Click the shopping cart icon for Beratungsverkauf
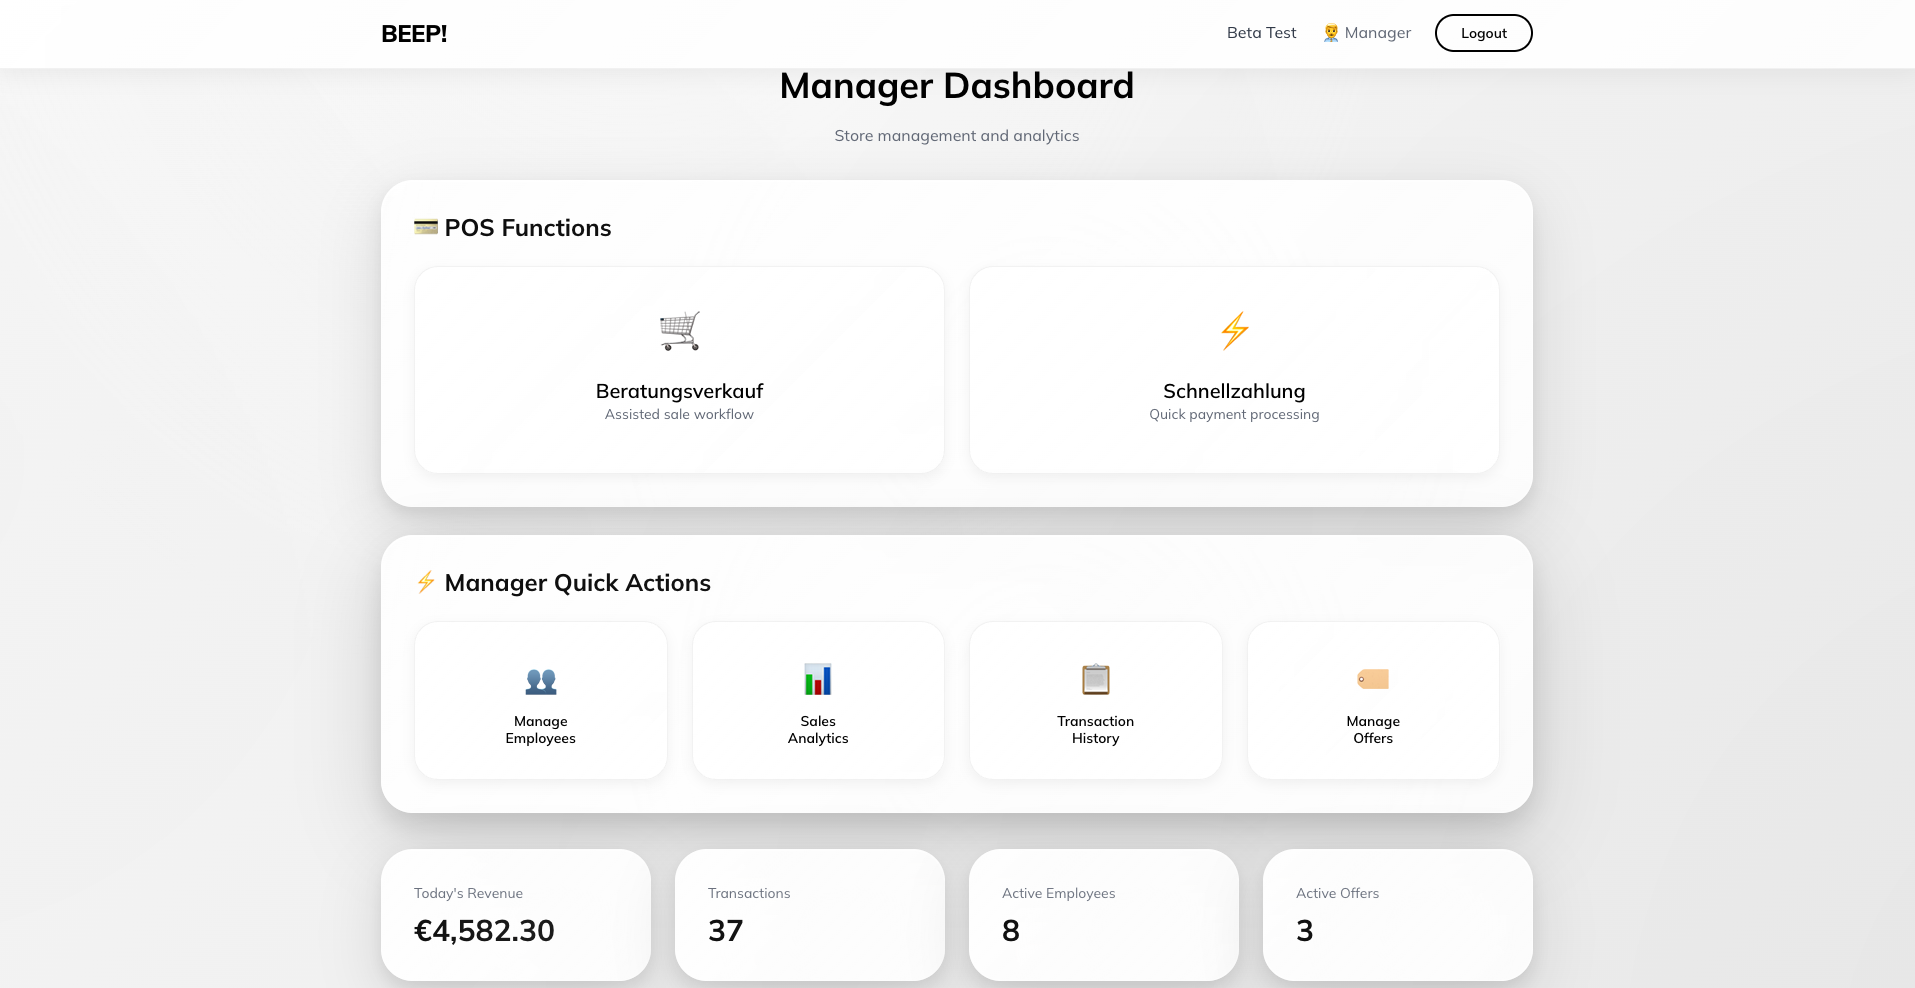Image resolution: width=1915 pixels, height=988 pixels. coord(679,330)
